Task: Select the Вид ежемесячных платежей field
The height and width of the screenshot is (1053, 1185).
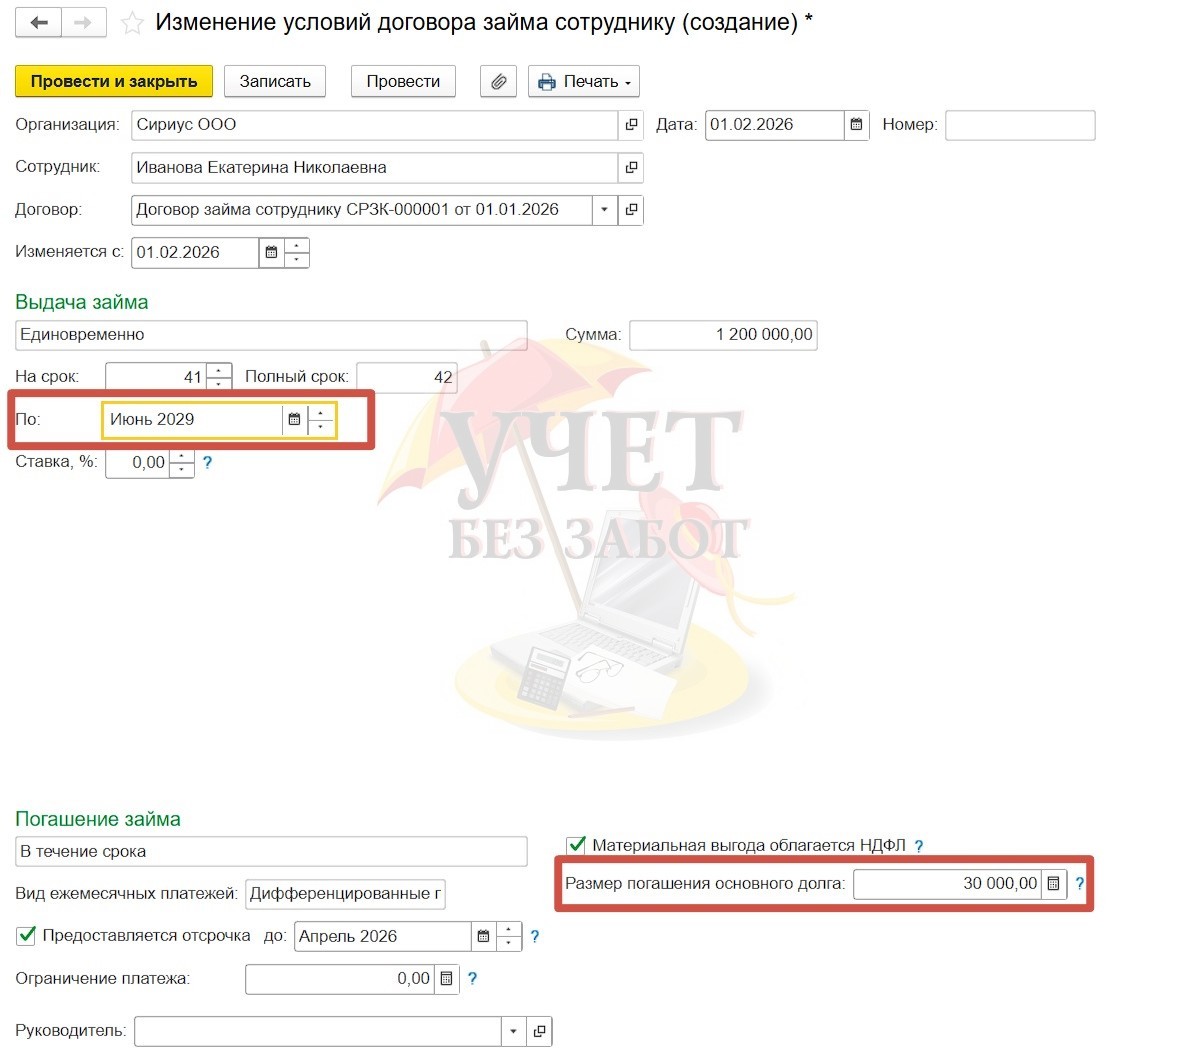Action: 345,894
